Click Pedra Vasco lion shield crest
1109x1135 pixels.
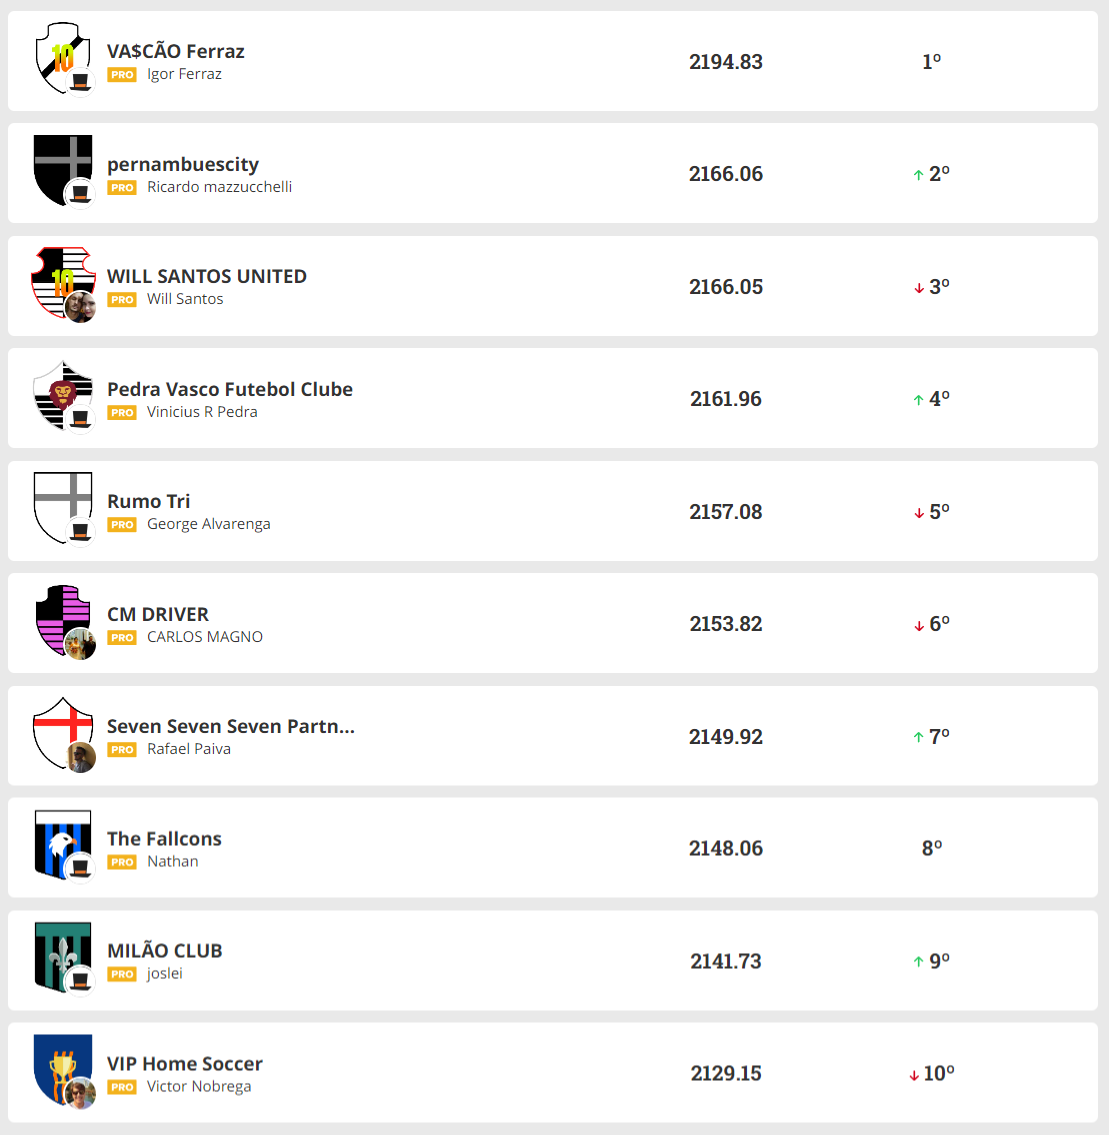click(62, 394)
